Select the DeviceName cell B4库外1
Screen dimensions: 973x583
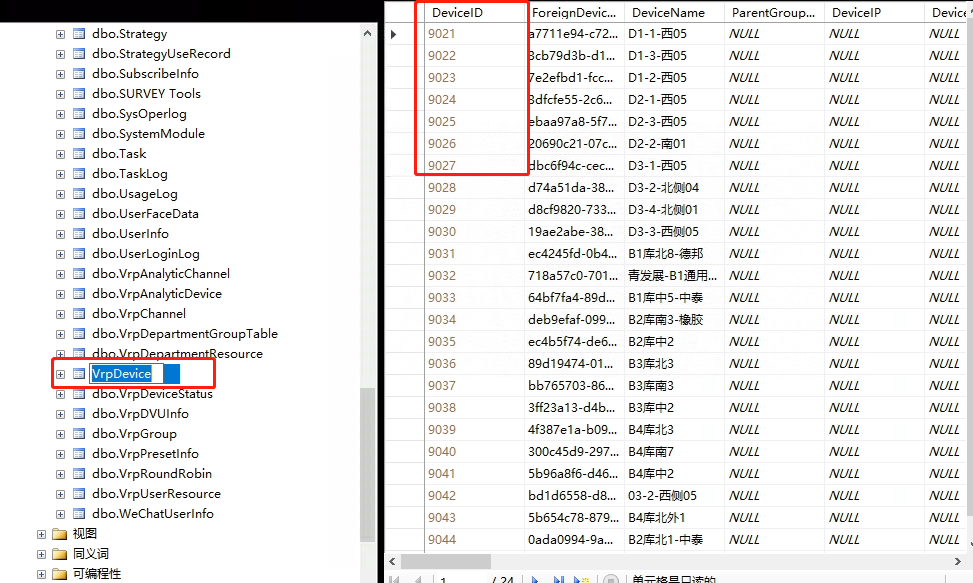[674, 517]
